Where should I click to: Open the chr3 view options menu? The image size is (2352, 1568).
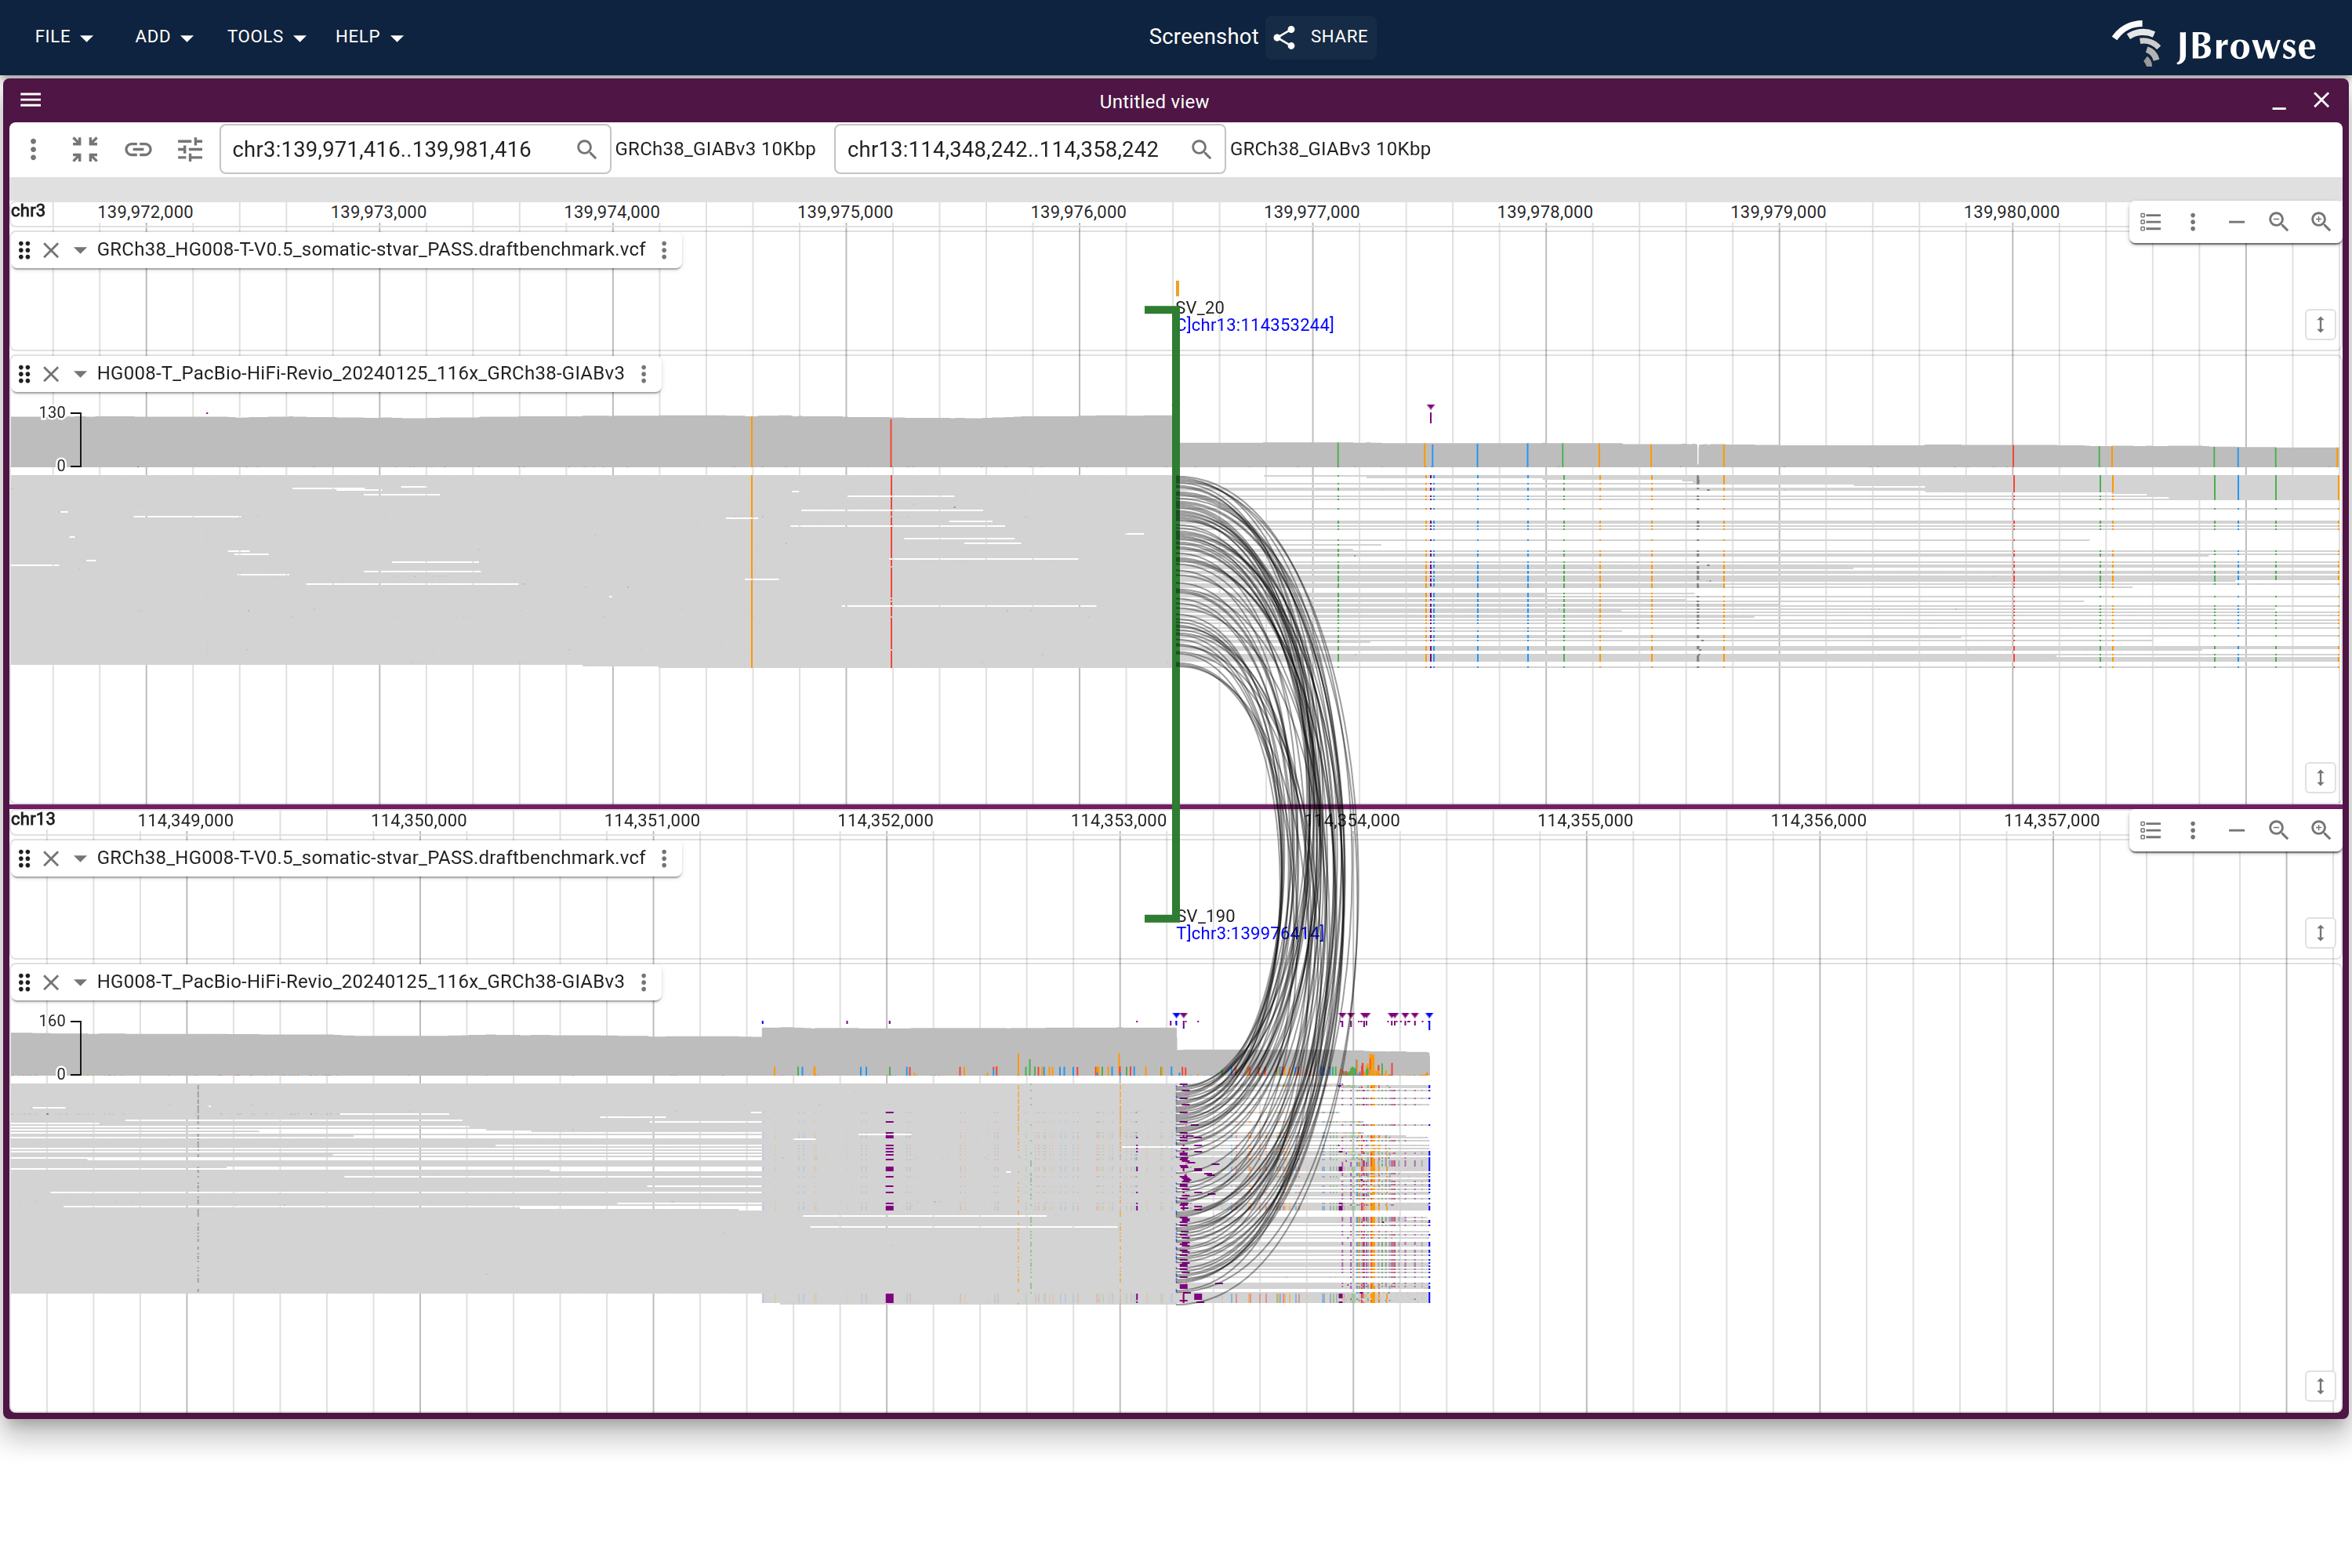(x=2193, y=222)
